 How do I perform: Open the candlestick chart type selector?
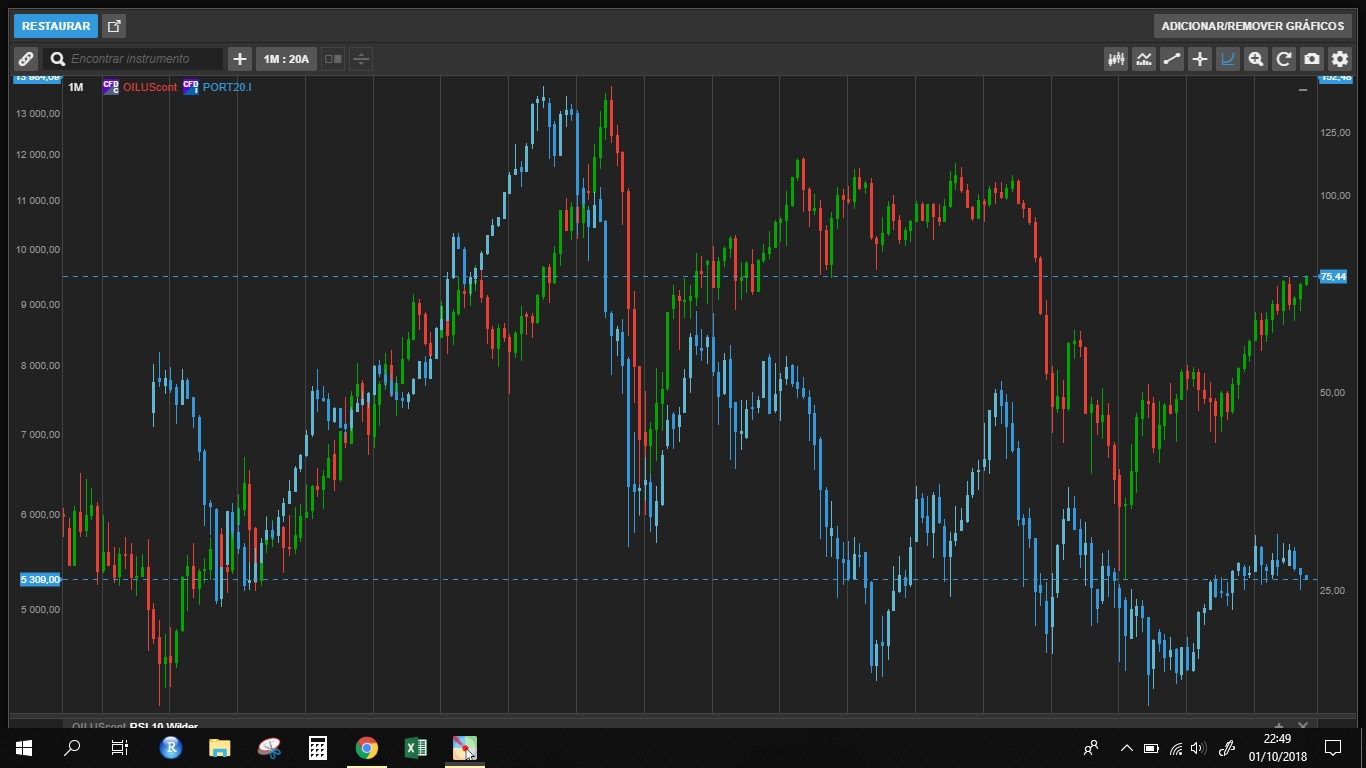[1116, 59]
